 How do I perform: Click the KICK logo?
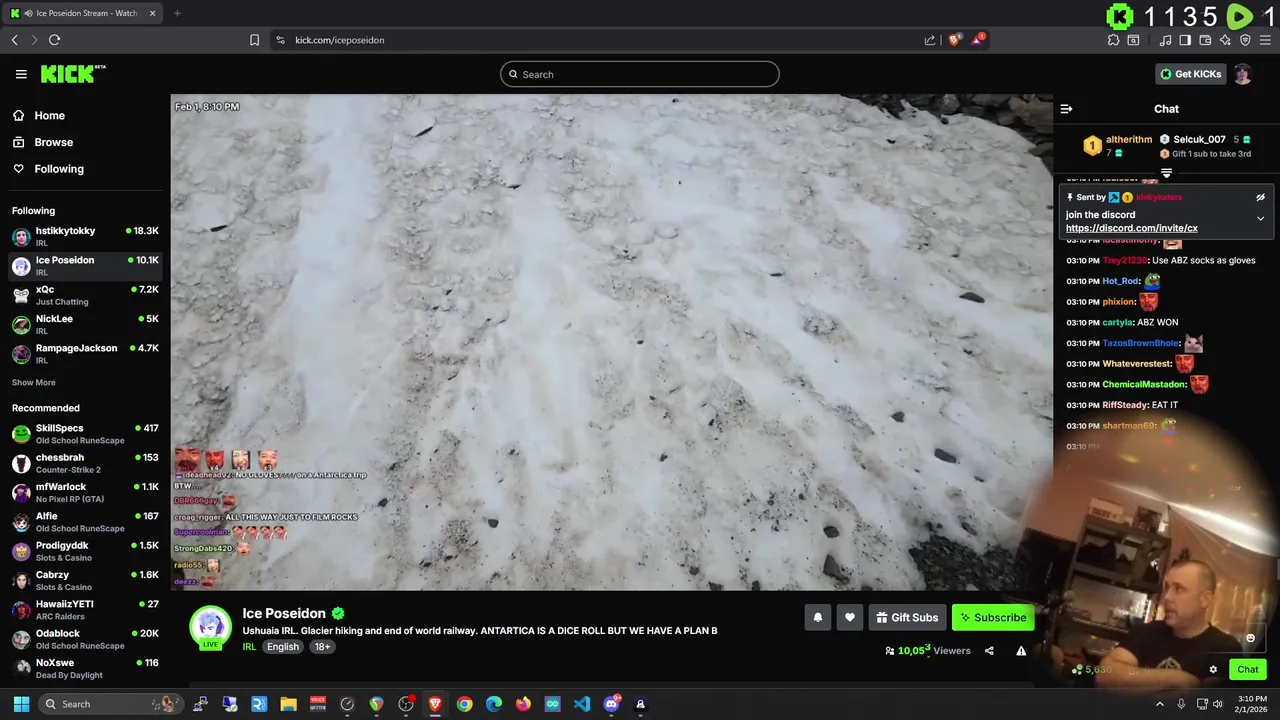click(x=72, y=74)
